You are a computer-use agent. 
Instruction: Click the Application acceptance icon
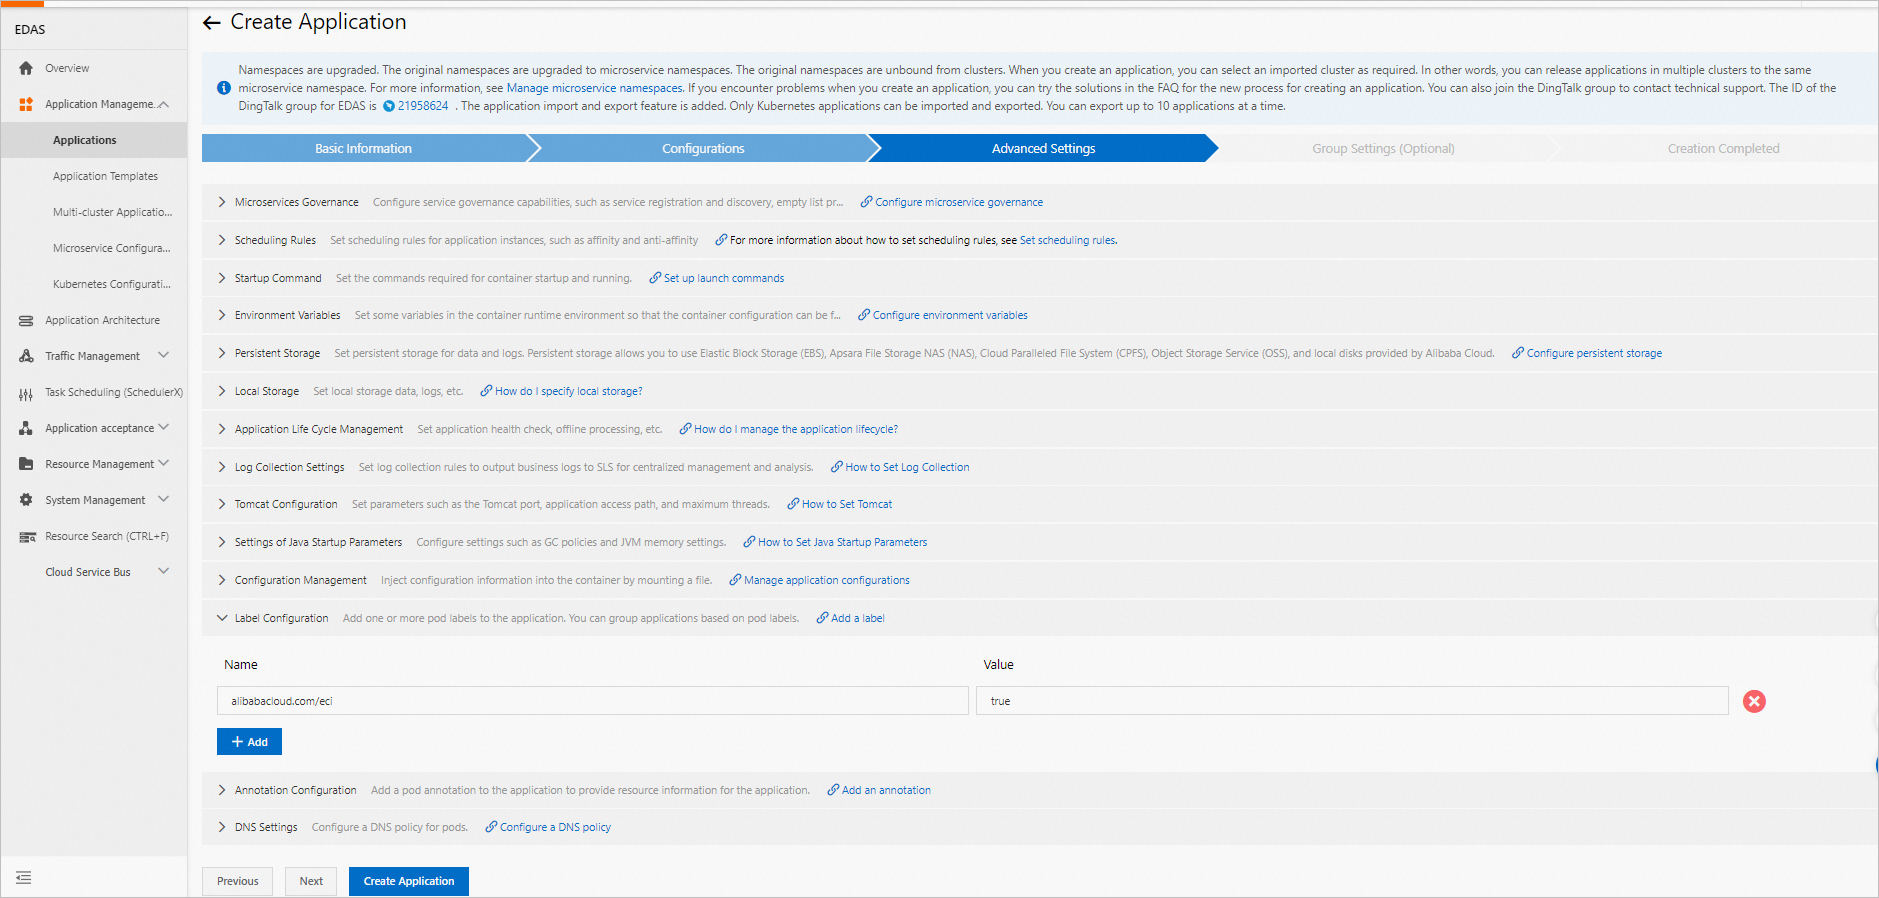pos(26,428)
